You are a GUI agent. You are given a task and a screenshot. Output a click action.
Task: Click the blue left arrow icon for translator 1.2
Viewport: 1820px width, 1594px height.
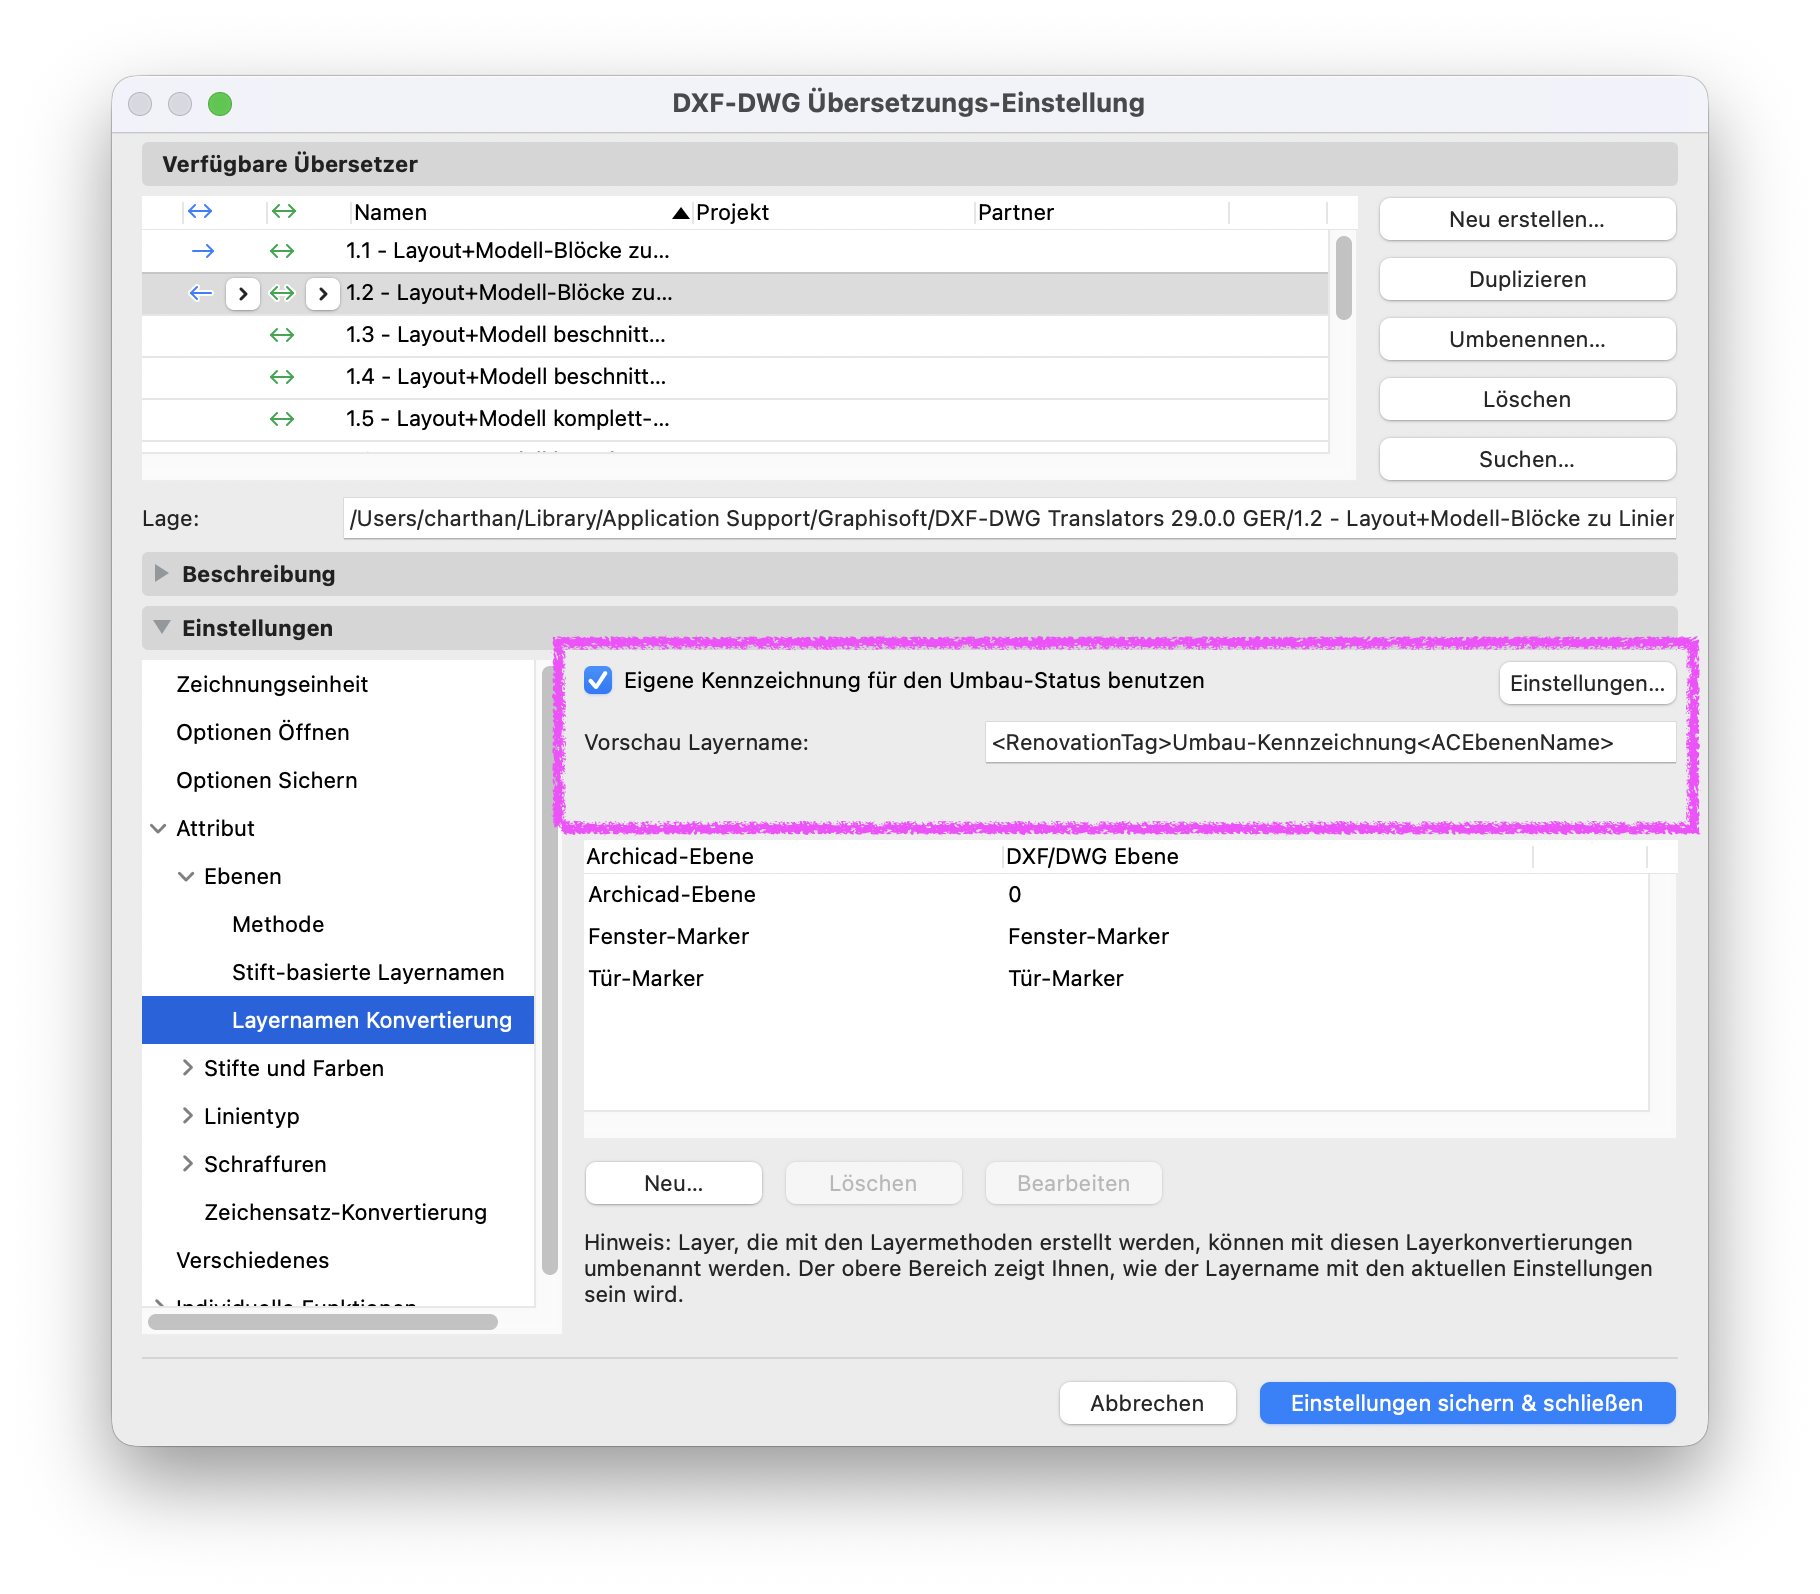click(202, 293)
